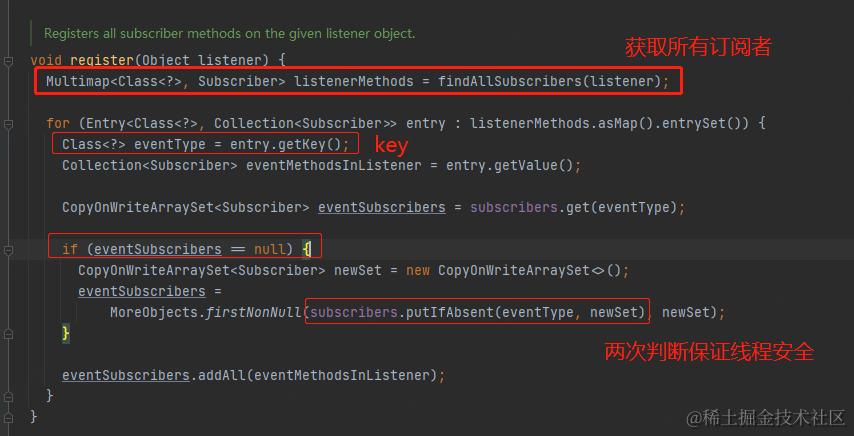Click the yellow closing brace of the if block
The image size is (854, 436).
(66, 333)
